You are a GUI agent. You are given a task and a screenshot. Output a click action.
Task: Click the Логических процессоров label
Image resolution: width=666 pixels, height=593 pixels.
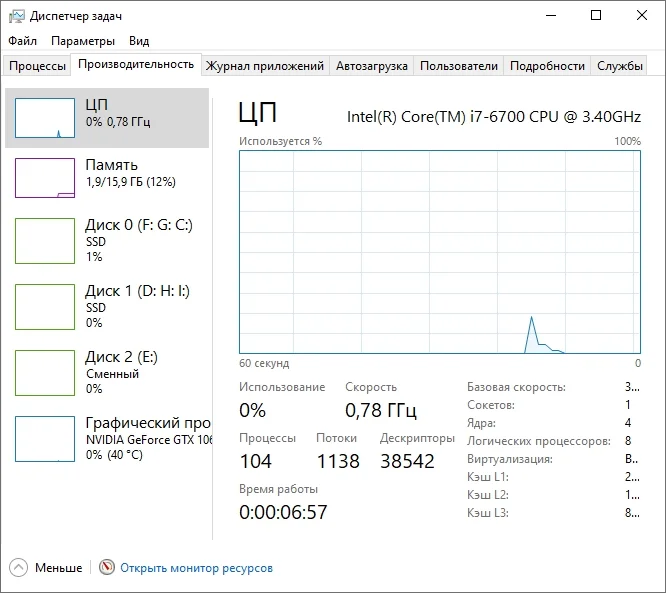coord(539,441)
